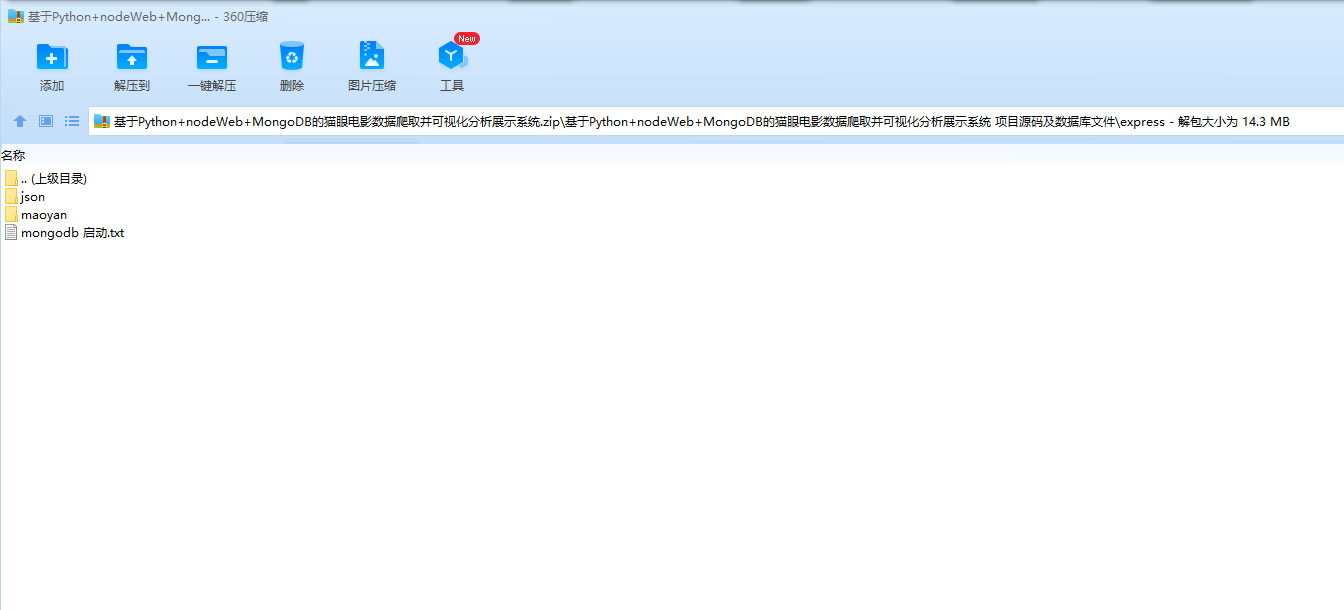The height and width of the screenshot is (610, 1344).
Task: Click the parent directory folder icon
Action: point(11,178)
